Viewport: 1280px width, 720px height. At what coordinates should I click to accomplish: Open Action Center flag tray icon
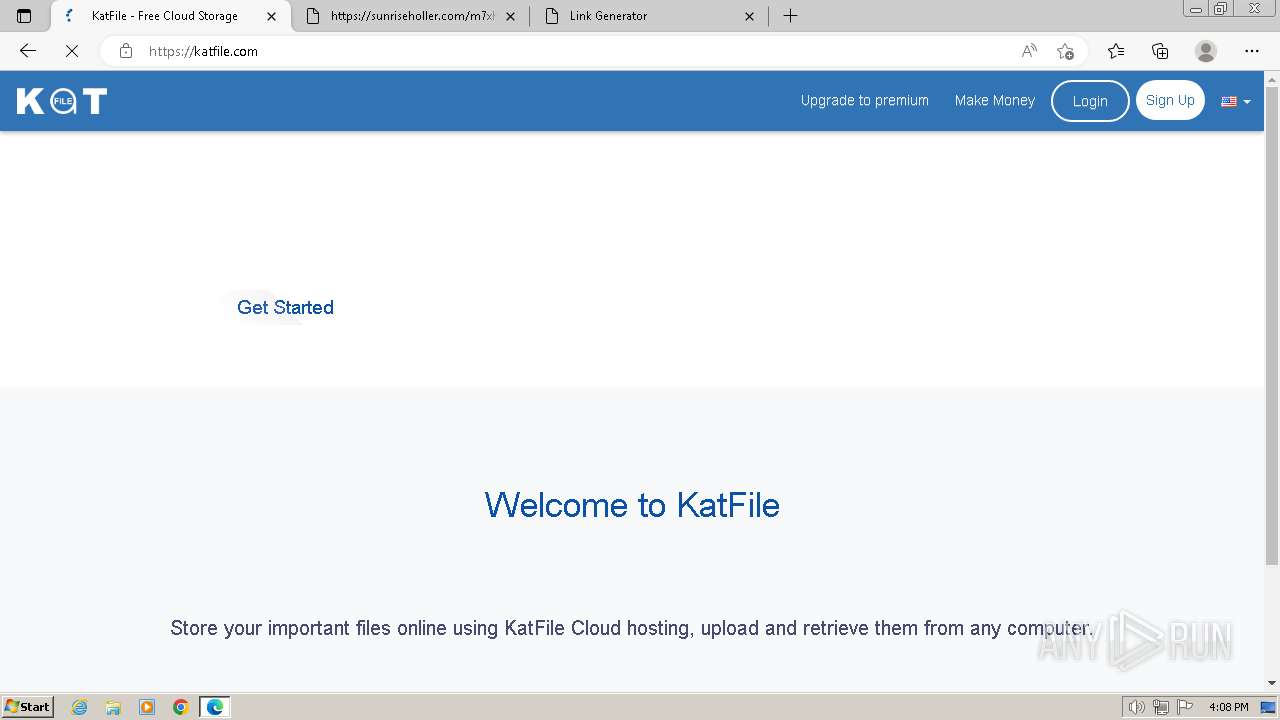tap(1185, 707)
